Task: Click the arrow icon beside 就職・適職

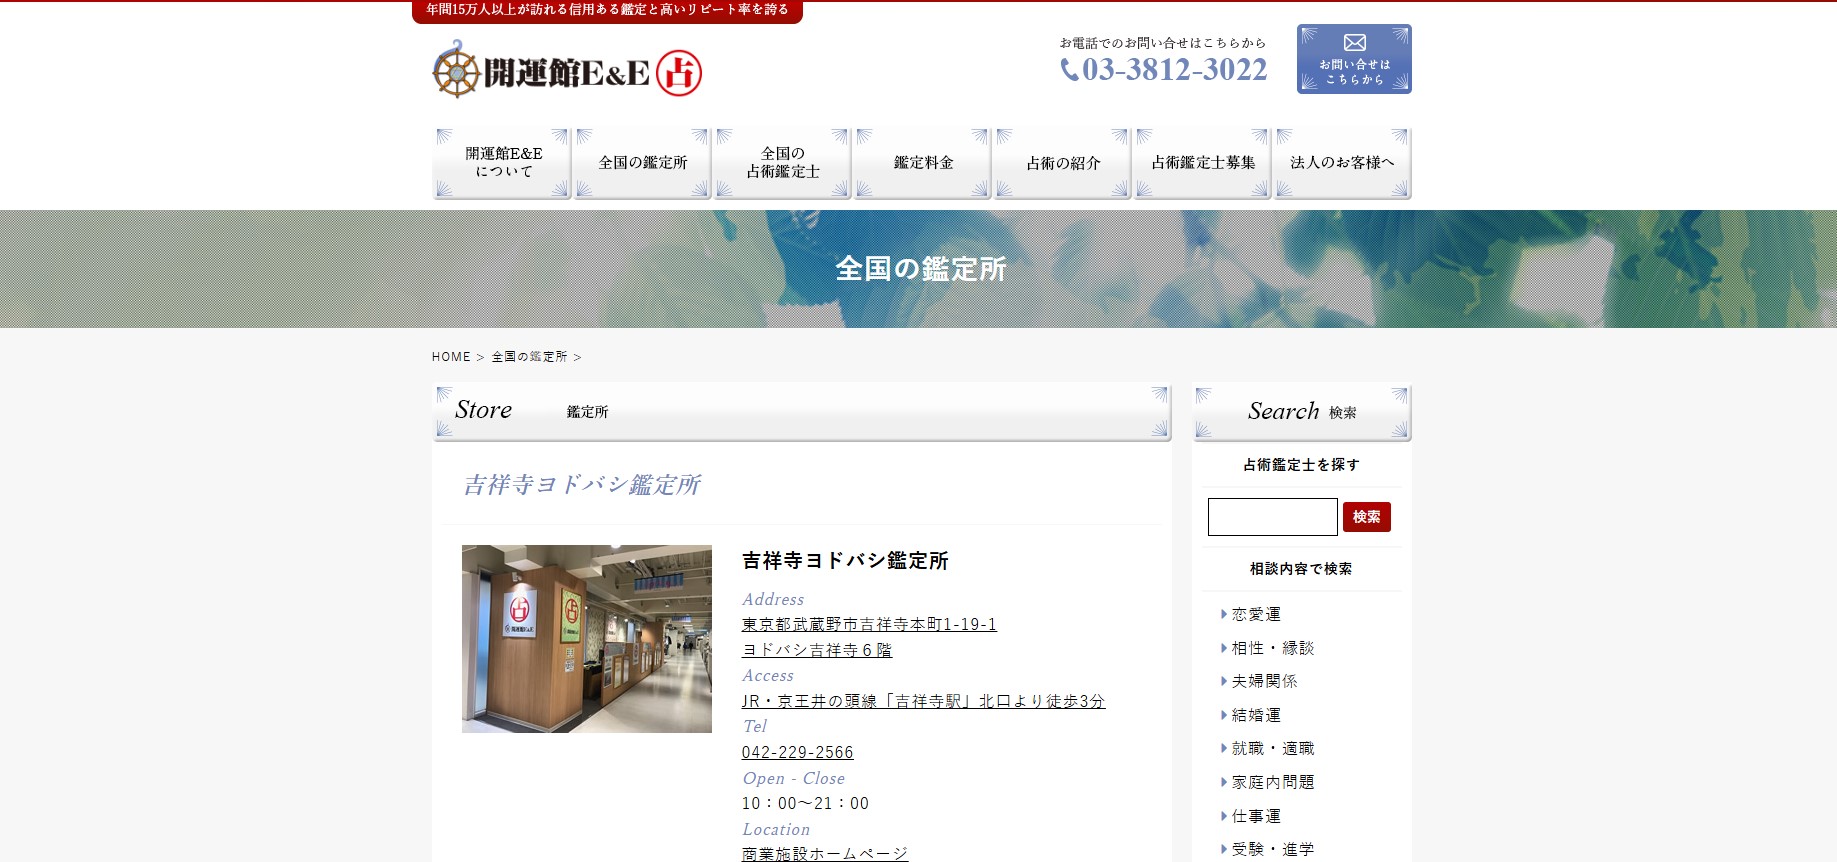Action: coord(1223,748)
